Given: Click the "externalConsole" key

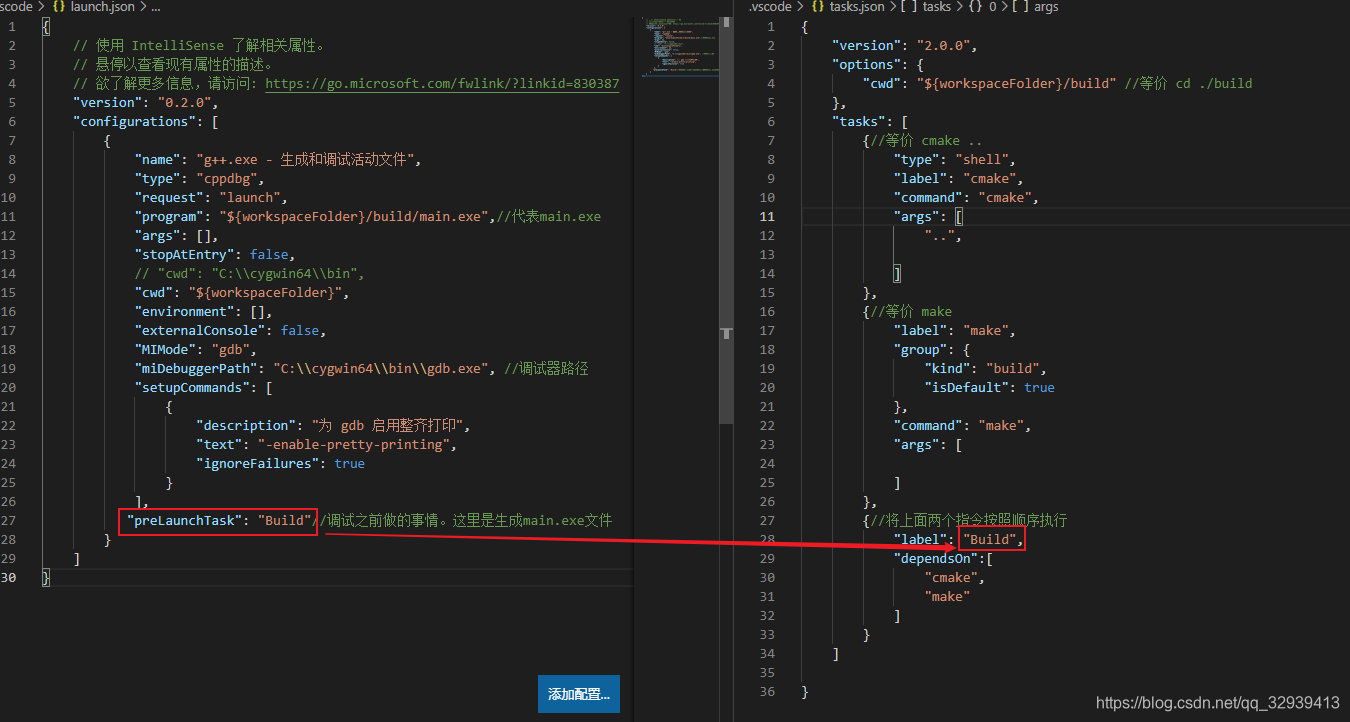Looking at the screenshot, I should [x=200, y=331].
